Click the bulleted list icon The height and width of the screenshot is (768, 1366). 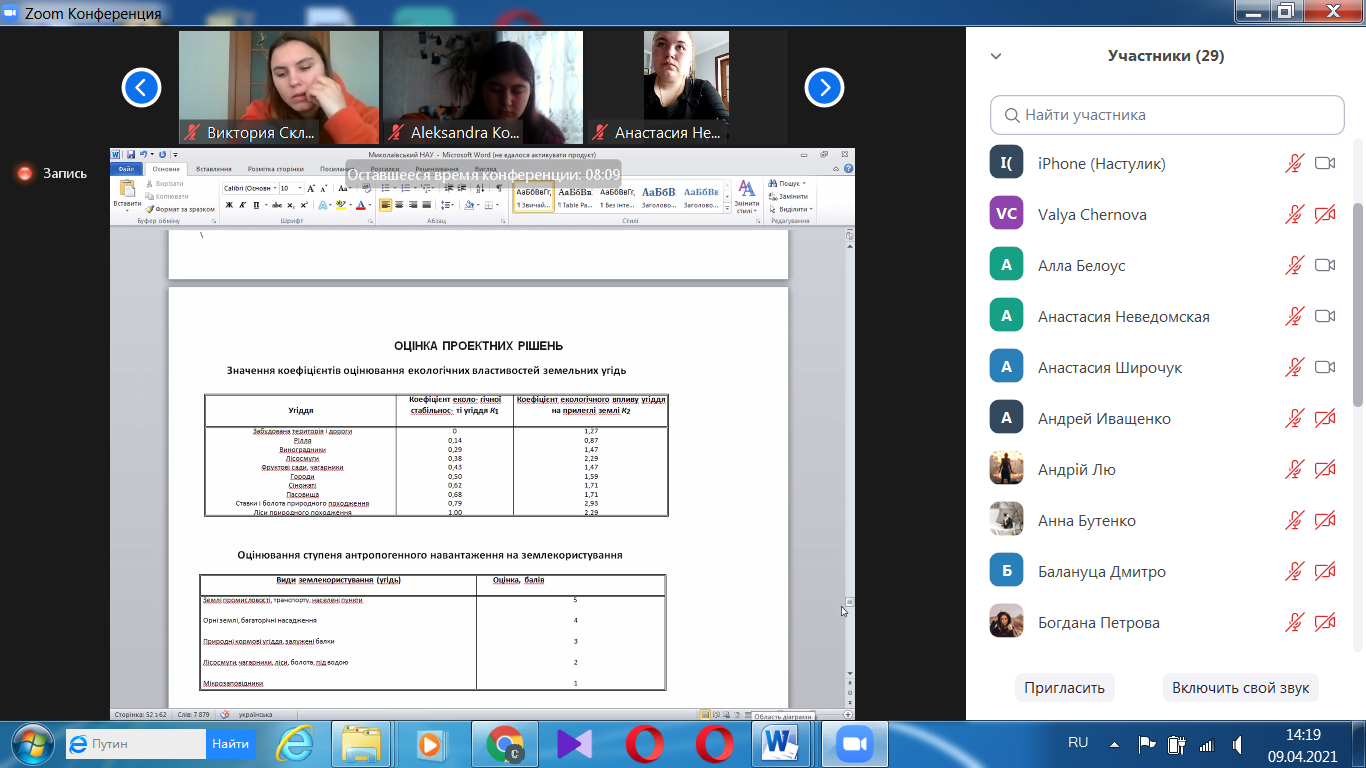[x=385, y=188]
